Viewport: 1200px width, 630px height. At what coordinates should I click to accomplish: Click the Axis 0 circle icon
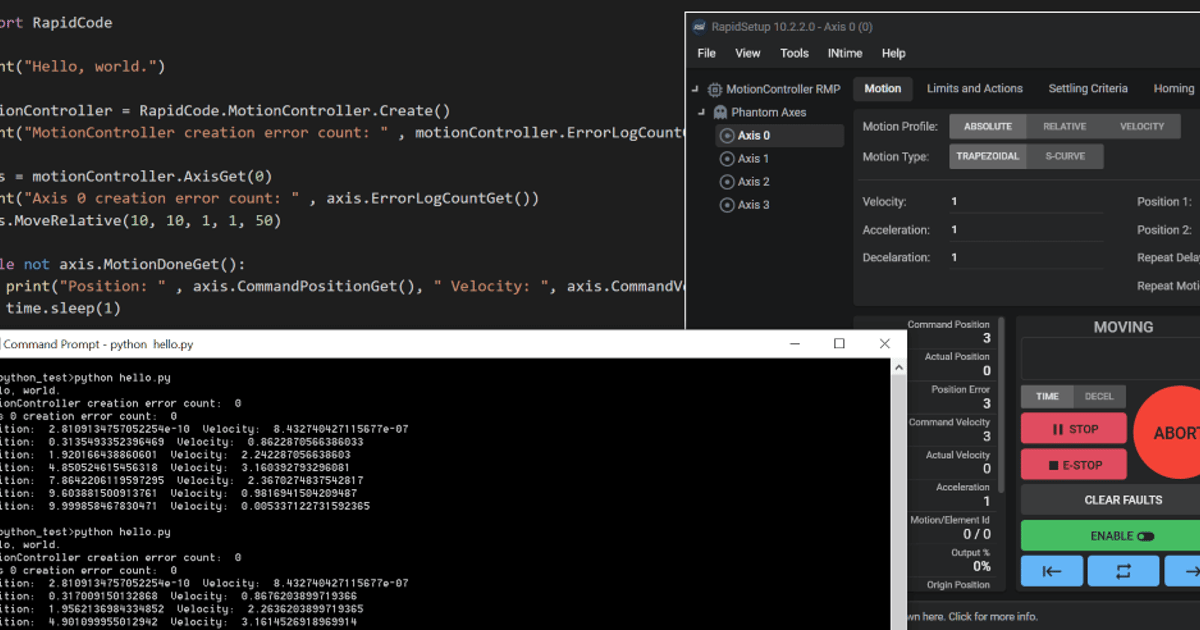click(727, 135)
